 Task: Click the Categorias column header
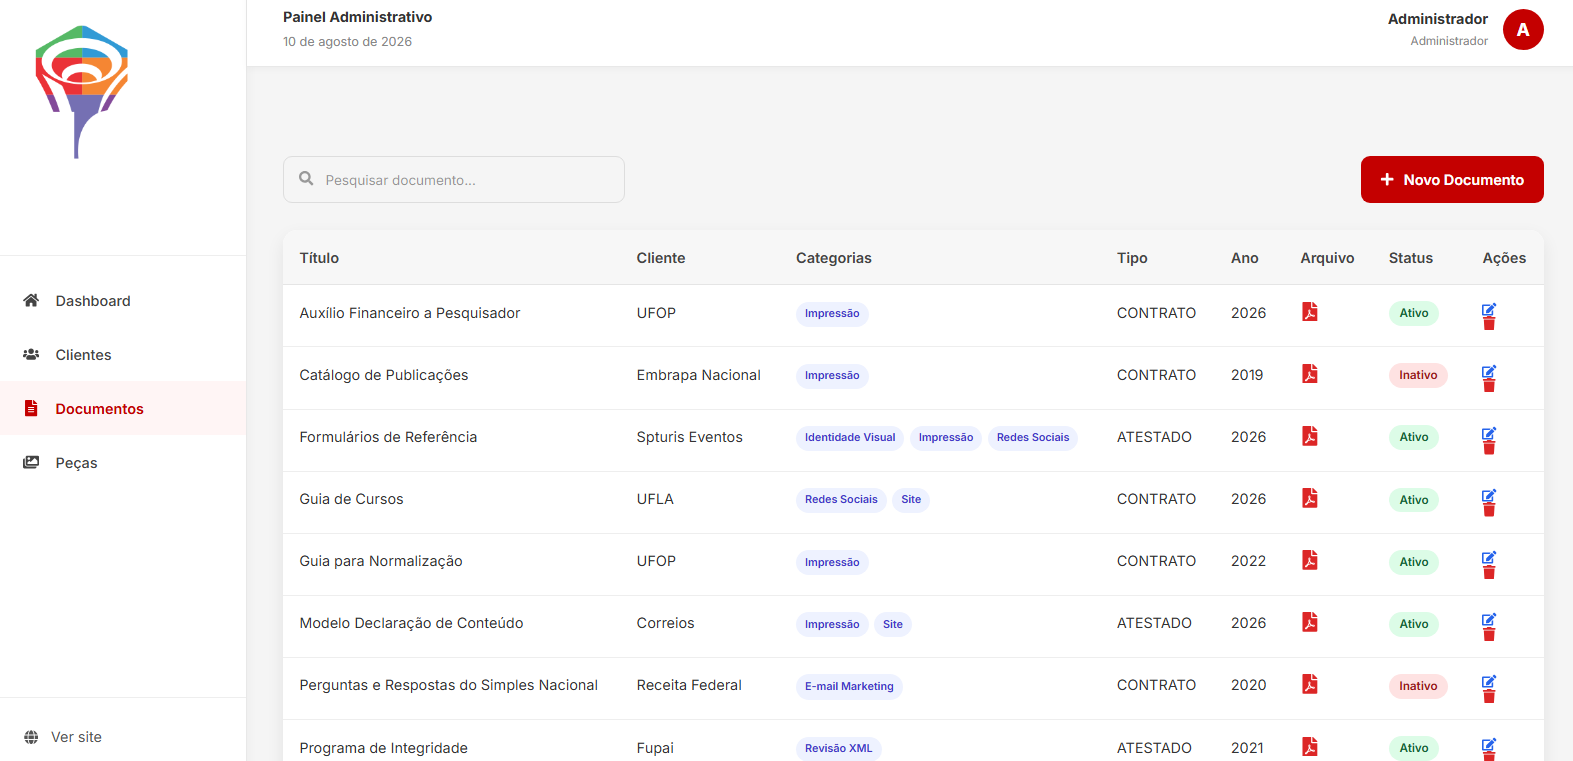coord(834,258)
